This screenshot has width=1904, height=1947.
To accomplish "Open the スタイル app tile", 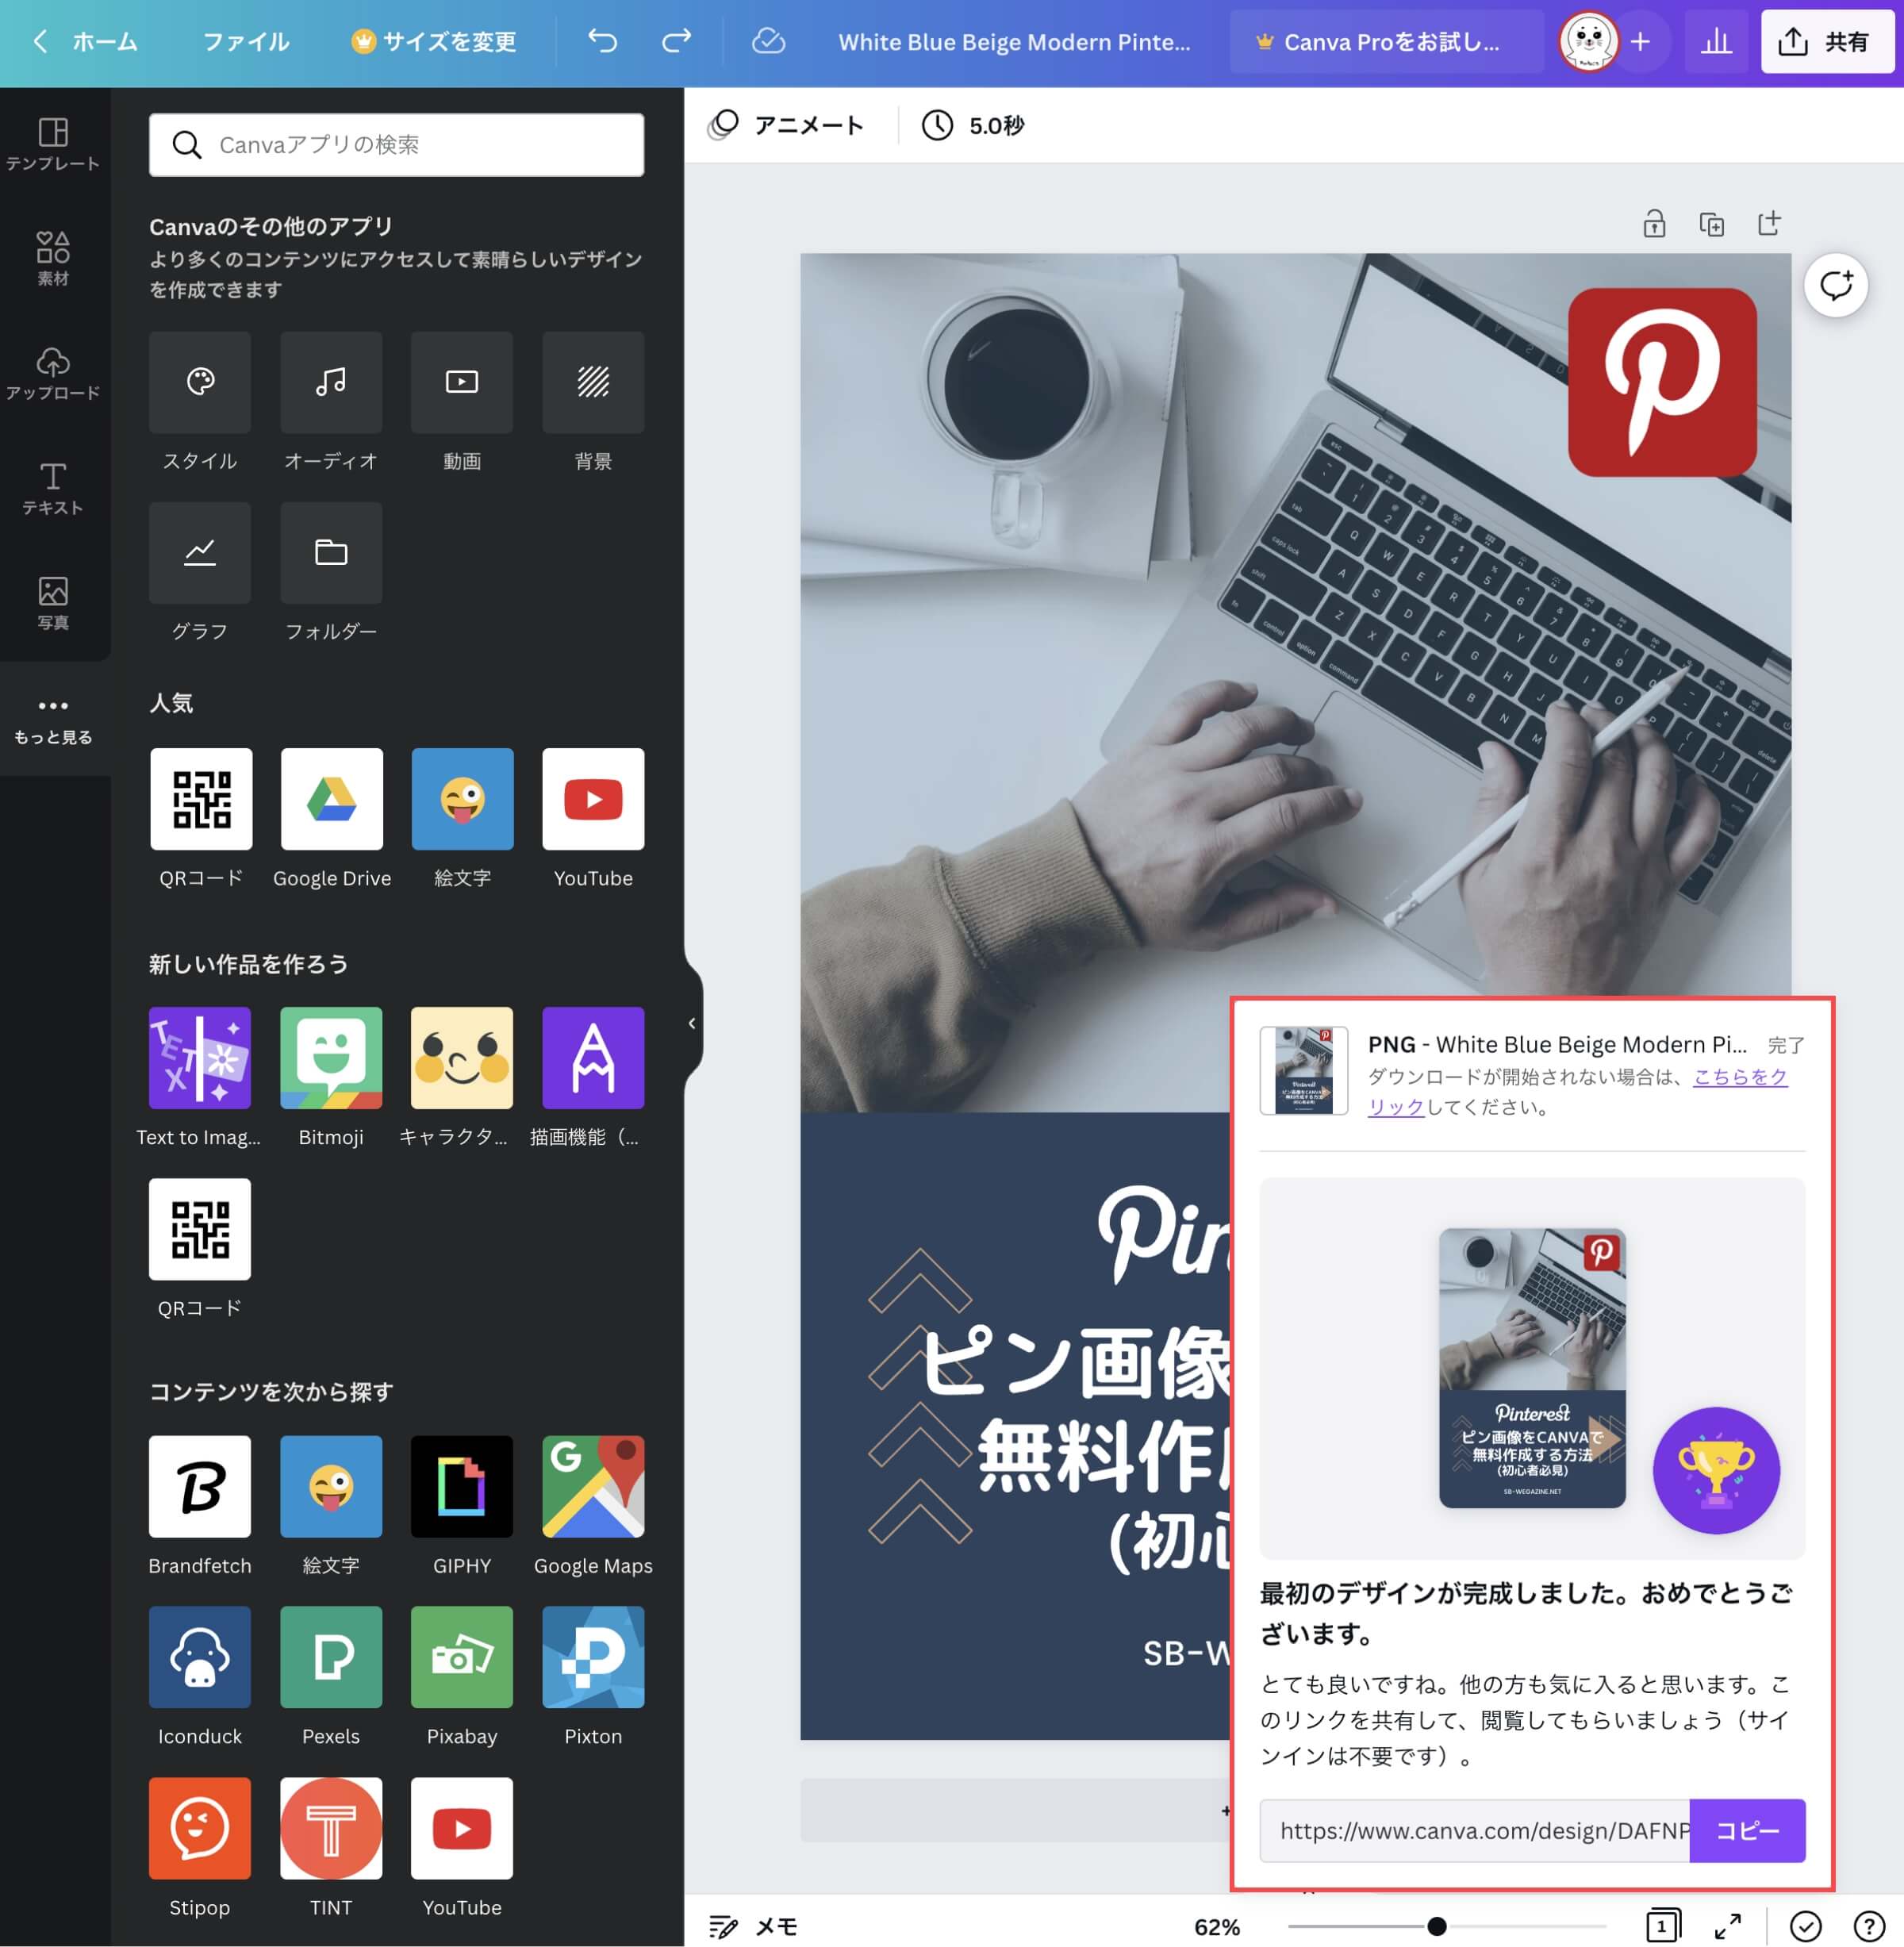I will [200, 382].
